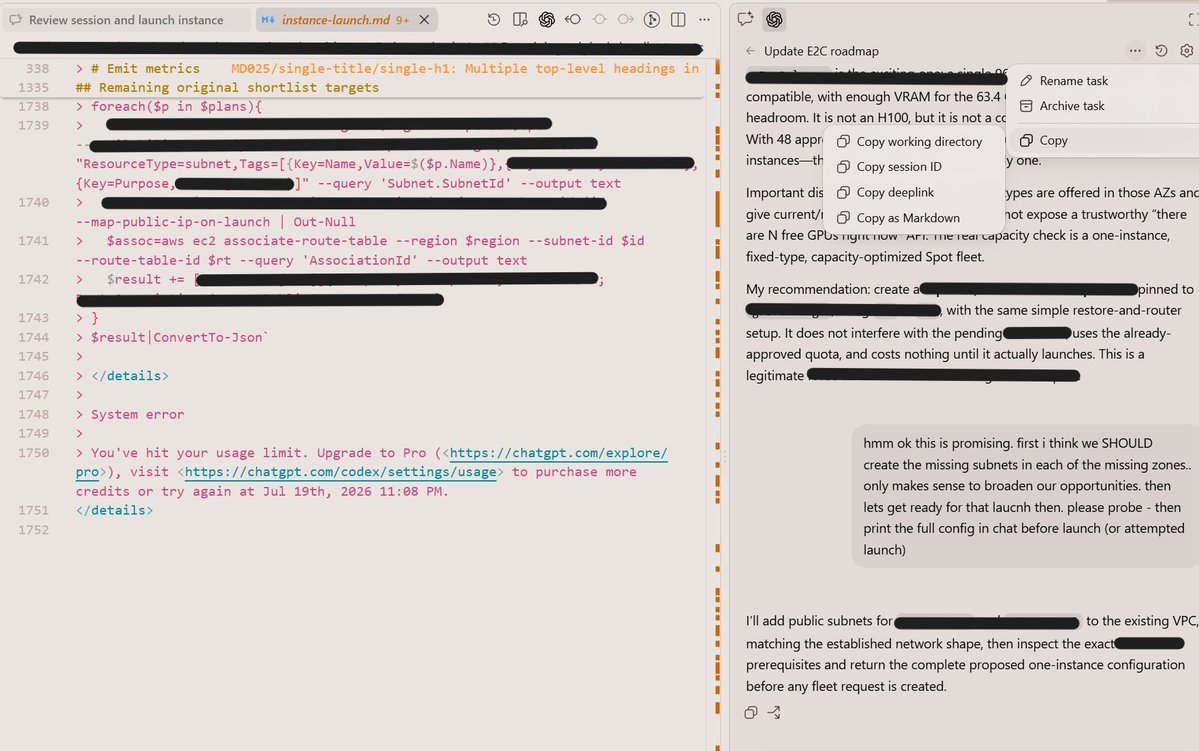Go to next change arrow icon
The width and height of the screenshot is (1199, 751).
point(625,20)
